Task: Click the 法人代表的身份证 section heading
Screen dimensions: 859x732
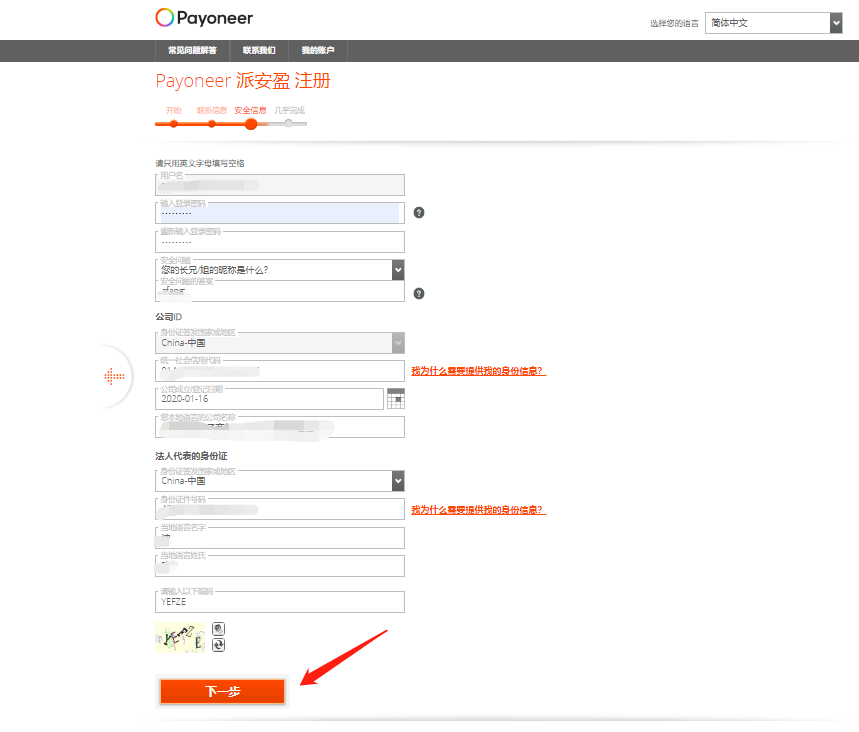Action: pyautogui.click(x=191, y=456)
